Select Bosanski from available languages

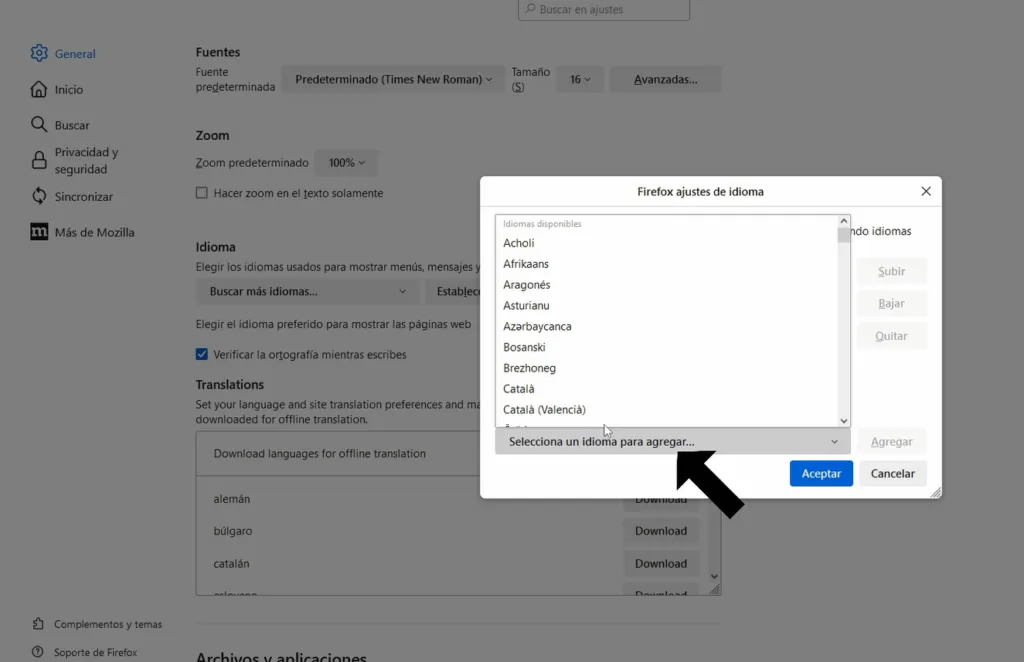click(x=667, y=347)
